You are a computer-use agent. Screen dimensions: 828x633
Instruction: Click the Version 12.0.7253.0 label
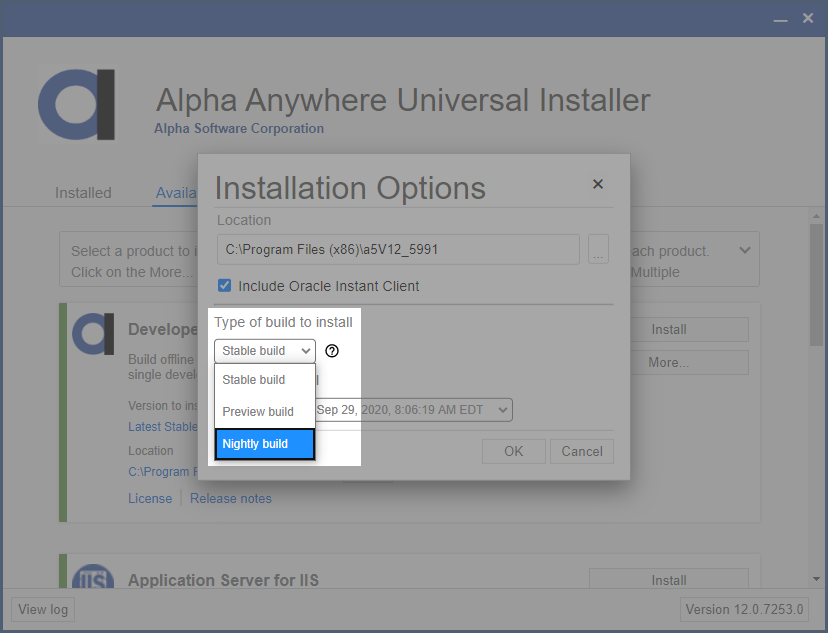[744, 609]
